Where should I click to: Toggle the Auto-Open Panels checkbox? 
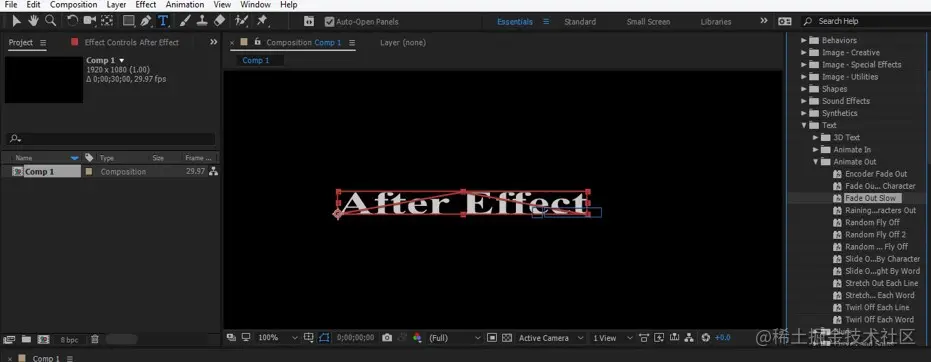[x=330, y=22]
